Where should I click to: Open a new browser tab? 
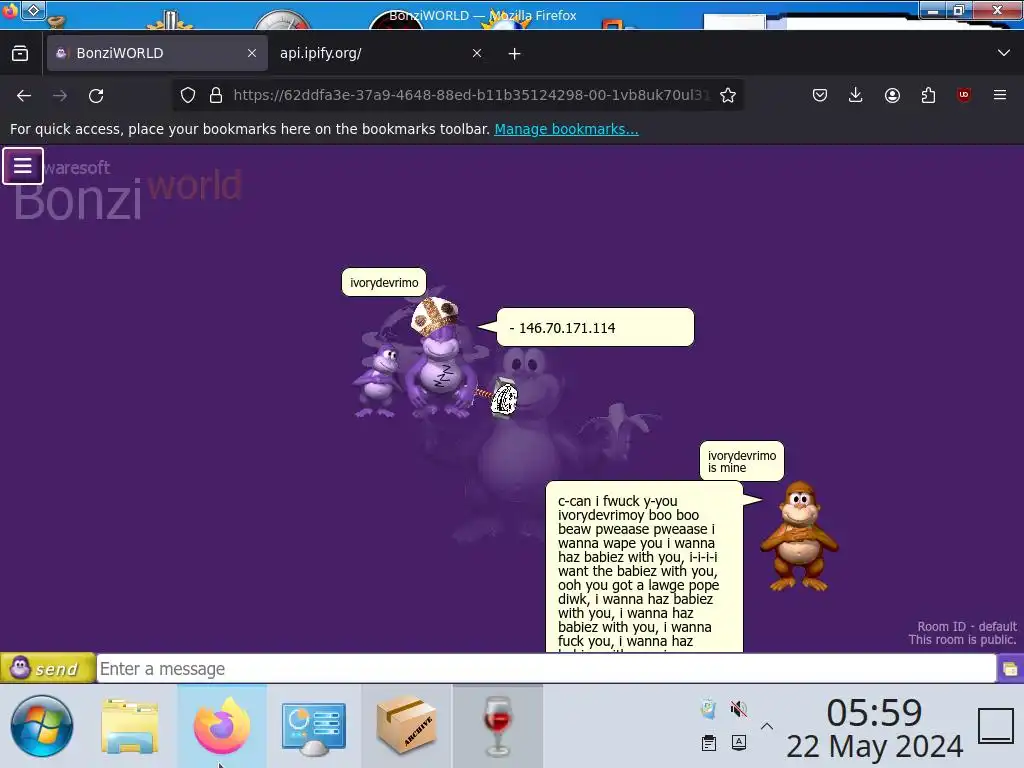click(515, 54)
